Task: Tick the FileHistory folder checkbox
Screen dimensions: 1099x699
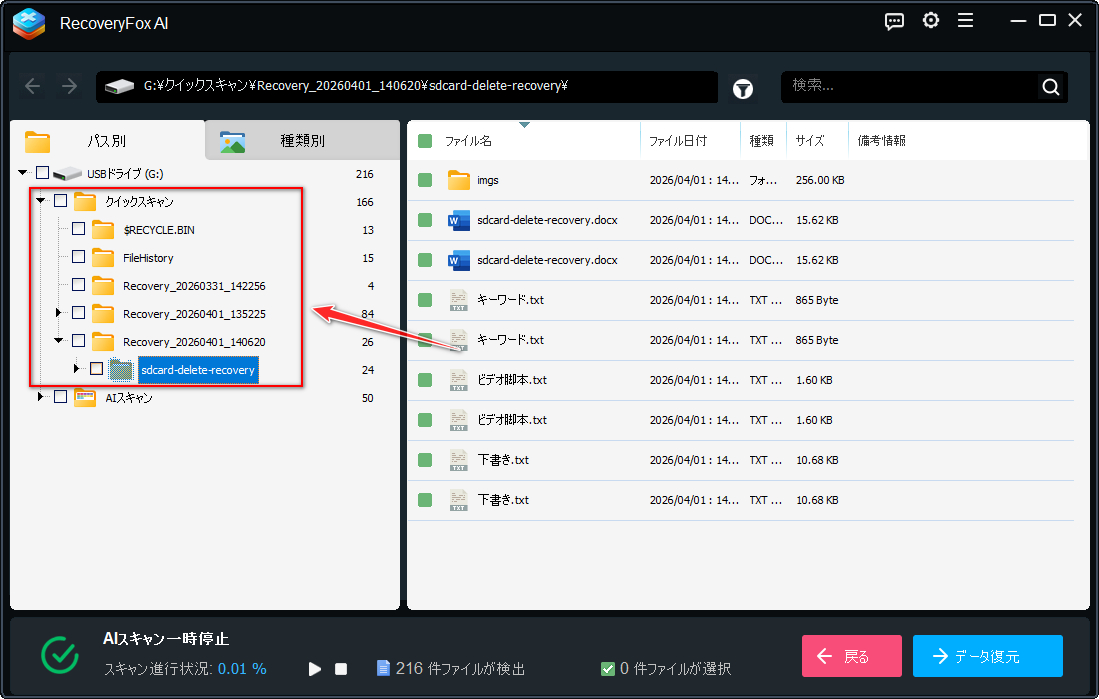Action: pyautogui.click(x=78, y=257)
